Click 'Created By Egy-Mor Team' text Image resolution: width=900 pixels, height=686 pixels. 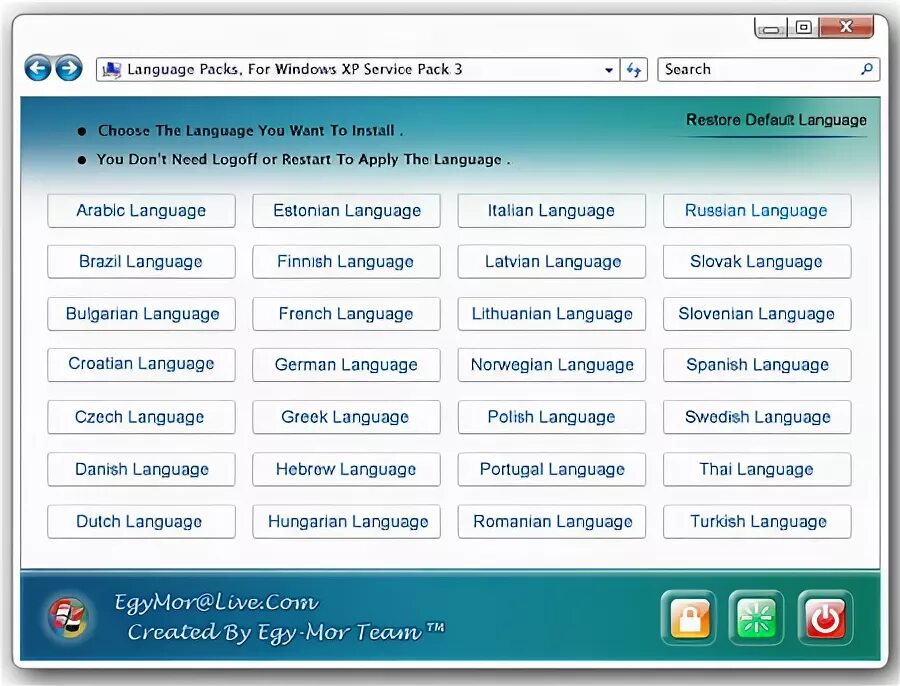coord(285,632)
